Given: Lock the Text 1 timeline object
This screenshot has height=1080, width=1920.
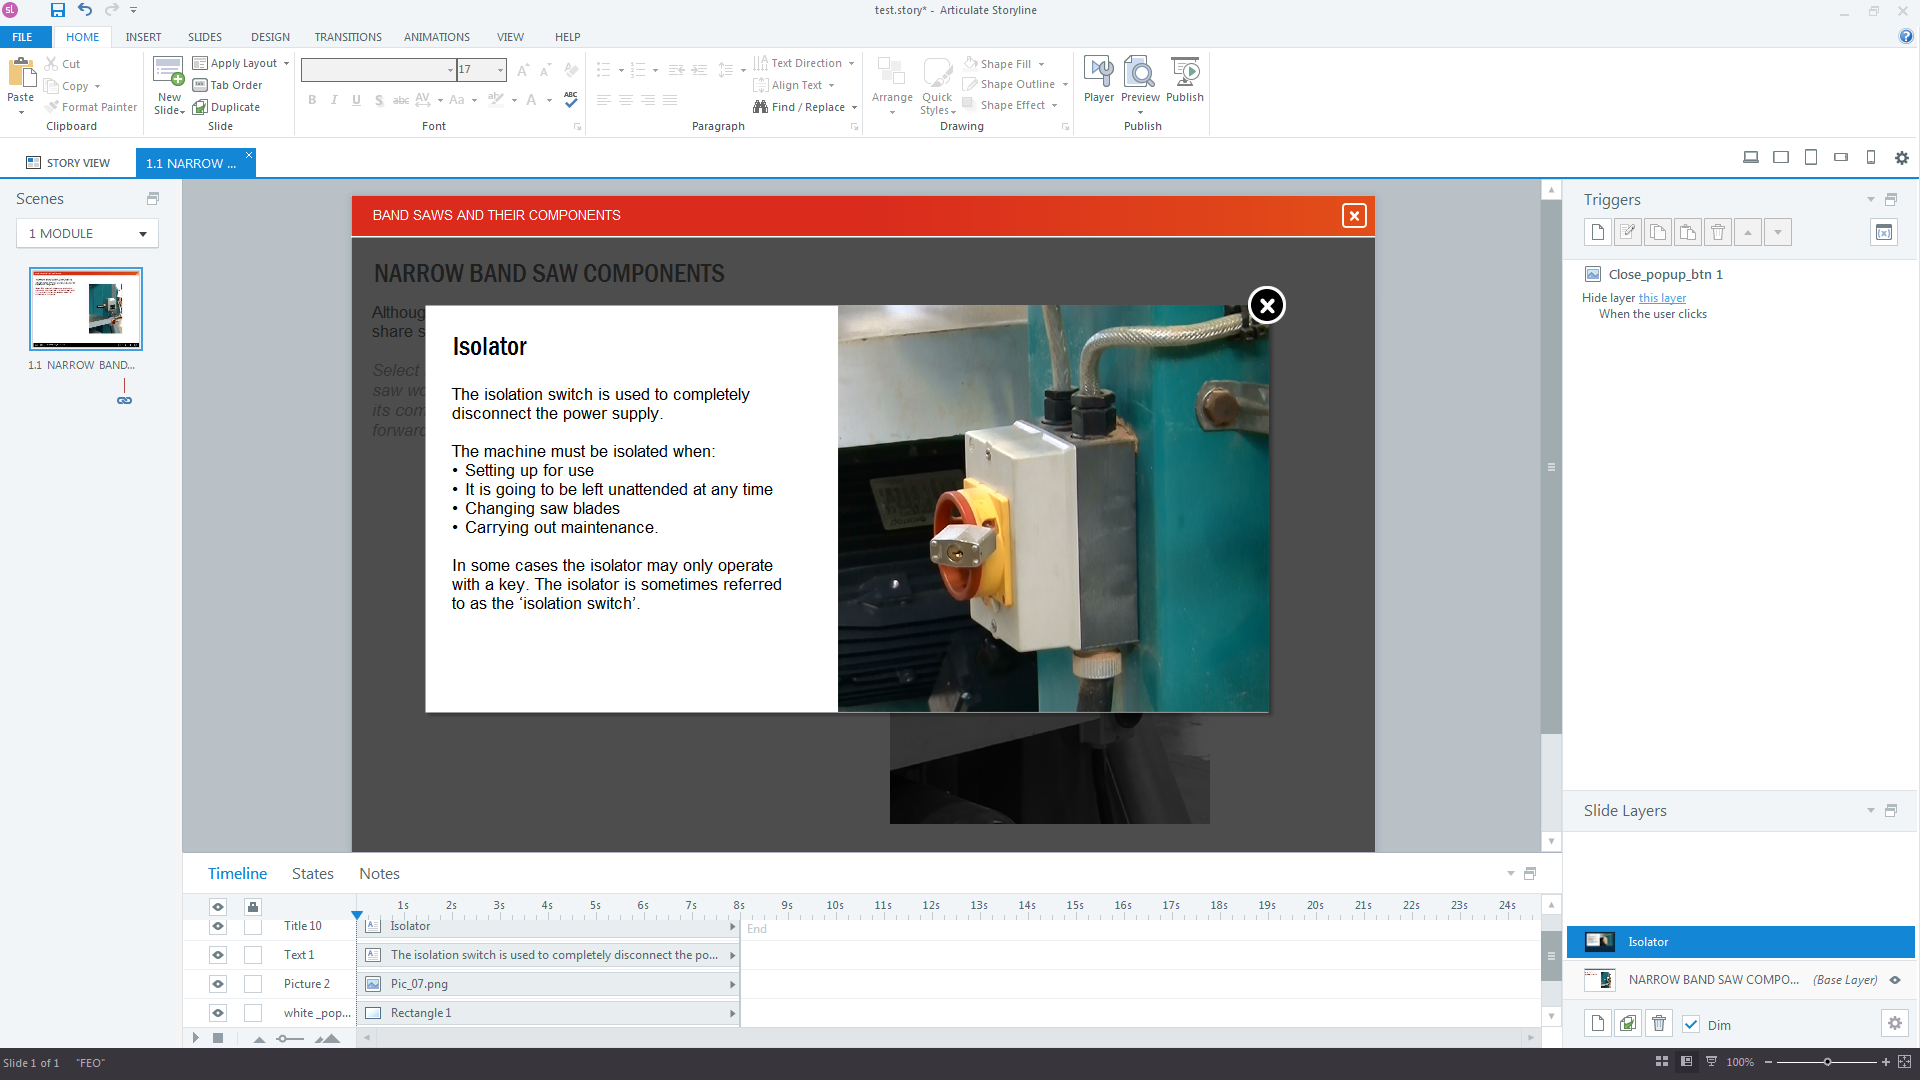Looking at the screenshot, I should click(253, 955).
